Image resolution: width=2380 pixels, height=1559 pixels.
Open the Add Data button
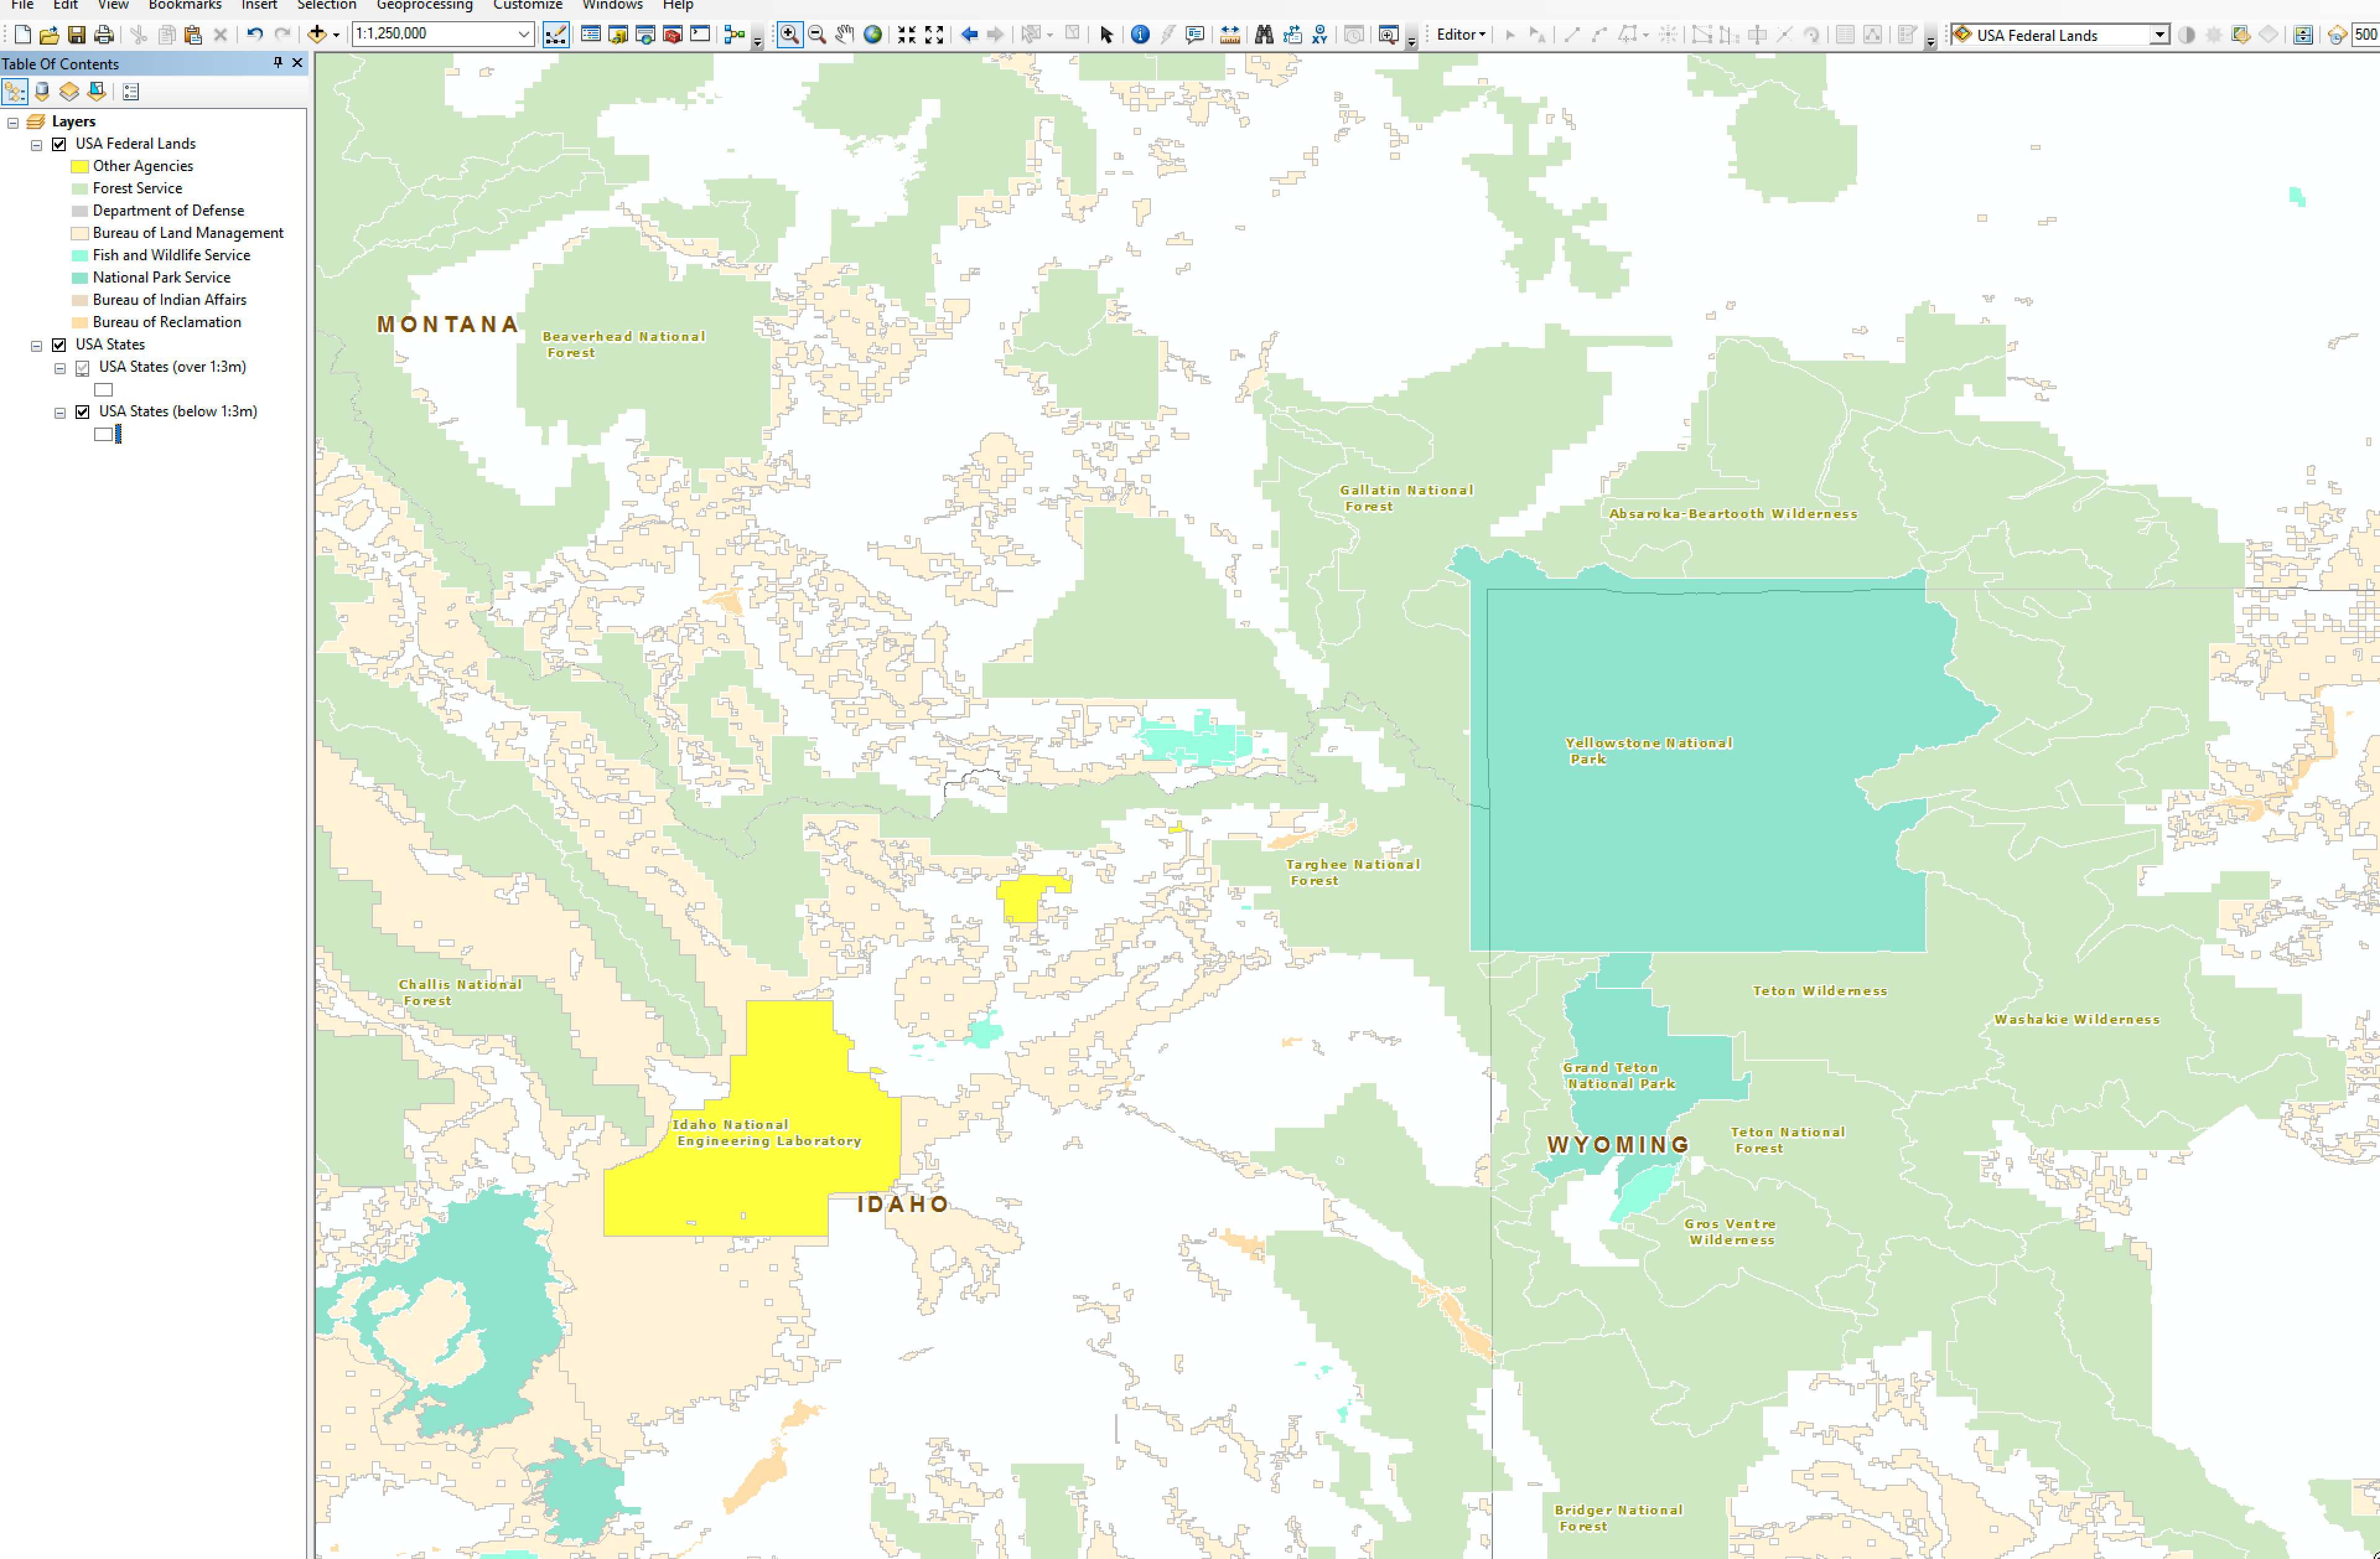[x=317, y=35]
